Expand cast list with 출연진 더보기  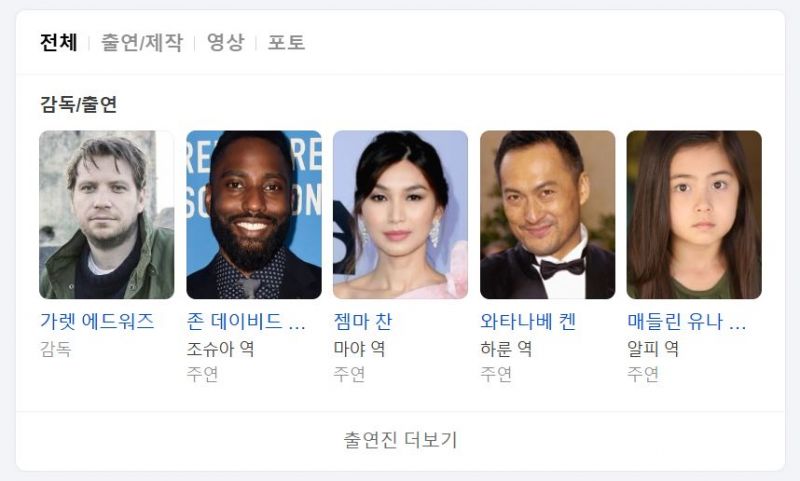[x=401, y=440]
